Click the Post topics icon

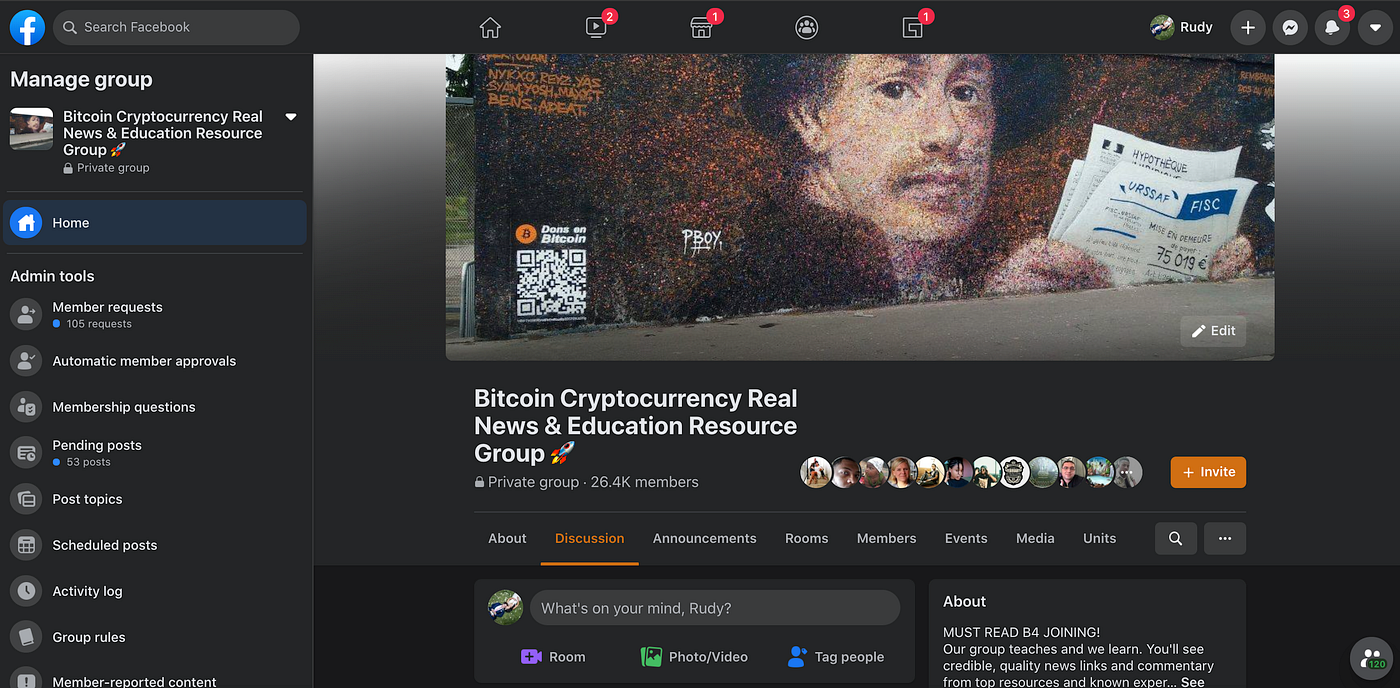click(x=26, y=499)
